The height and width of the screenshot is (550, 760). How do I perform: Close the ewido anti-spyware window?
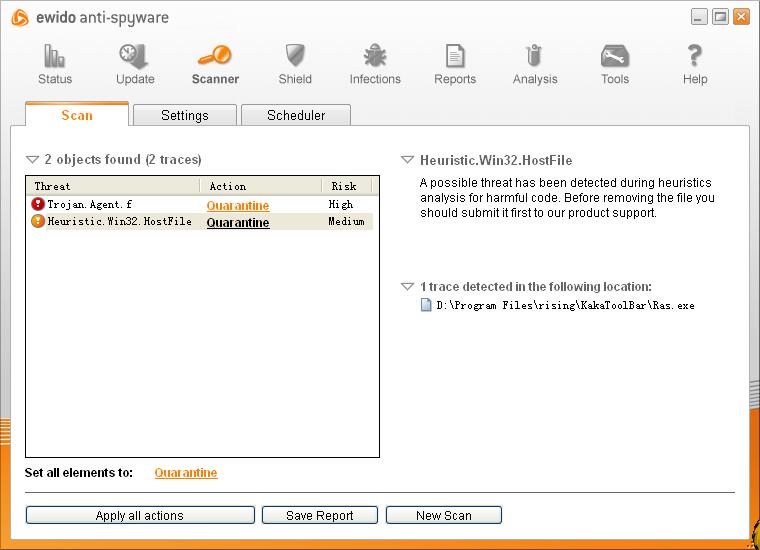click(741, 17)
